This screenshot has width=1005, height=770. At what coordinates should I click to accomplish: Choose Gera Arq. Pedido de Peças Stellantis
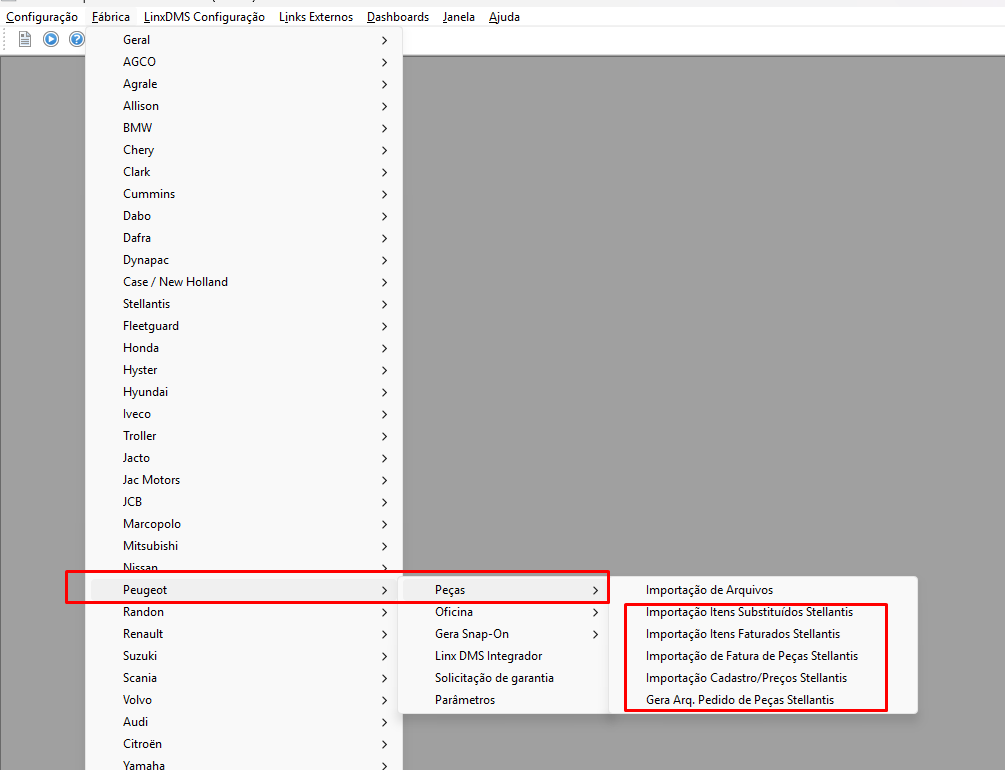(x=763, y=699)
